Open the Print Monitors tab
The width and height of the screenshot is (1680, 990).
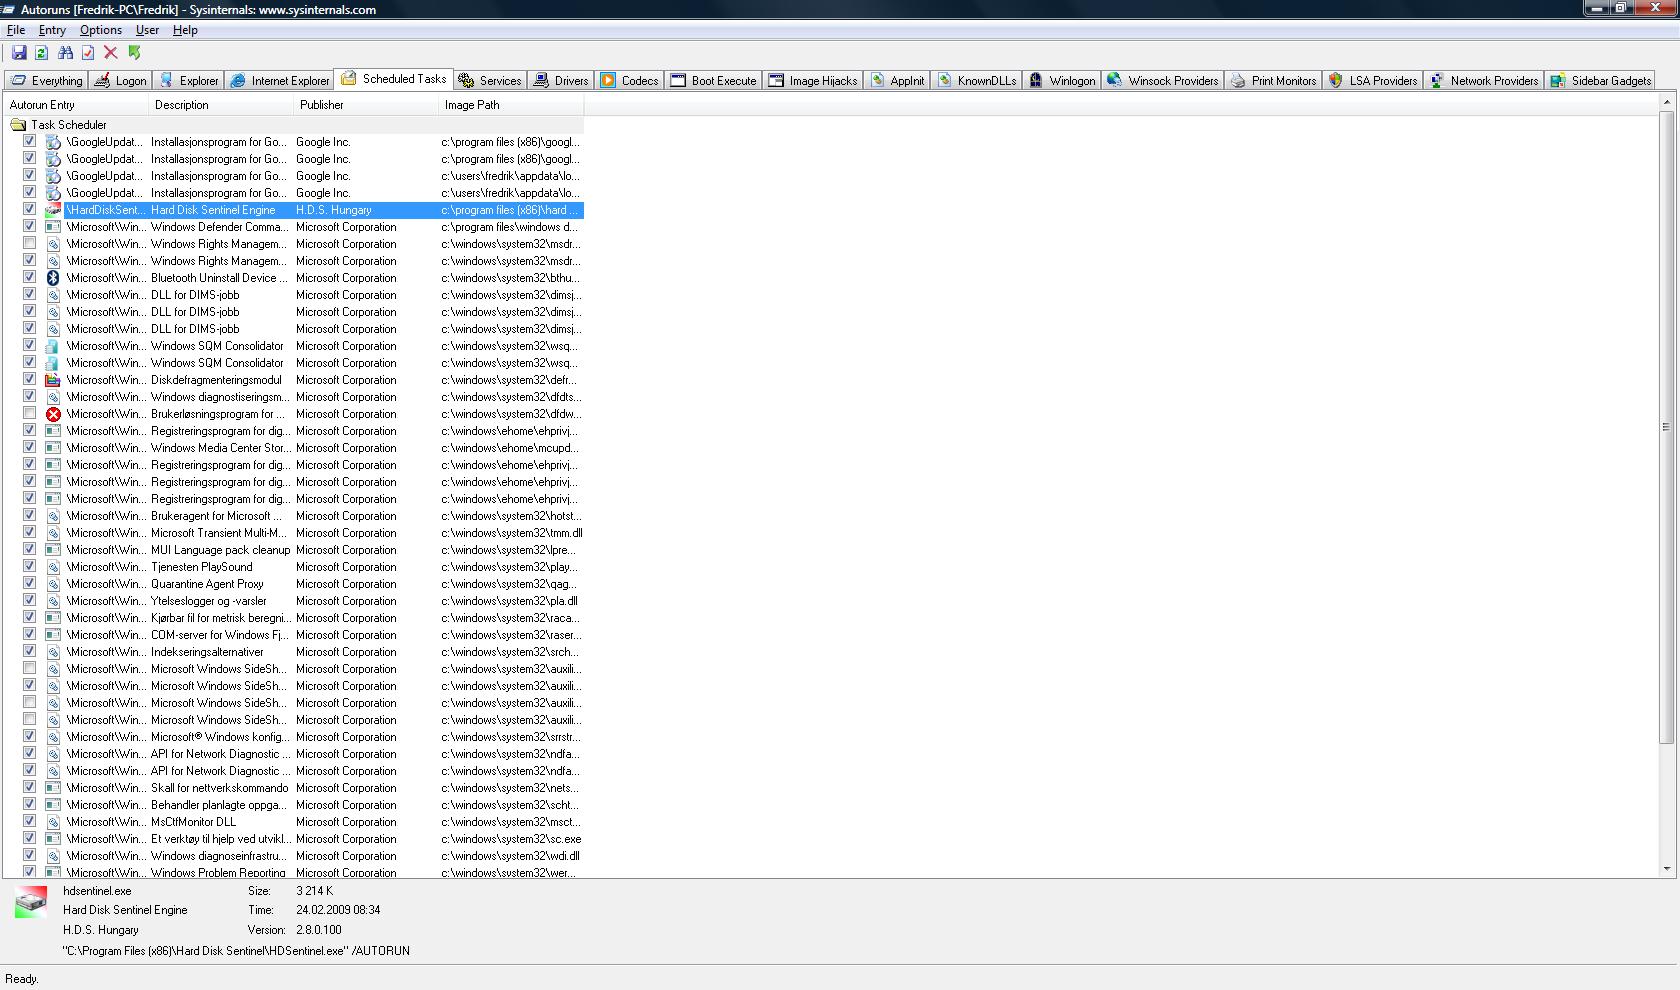(x=1274, y=81)
